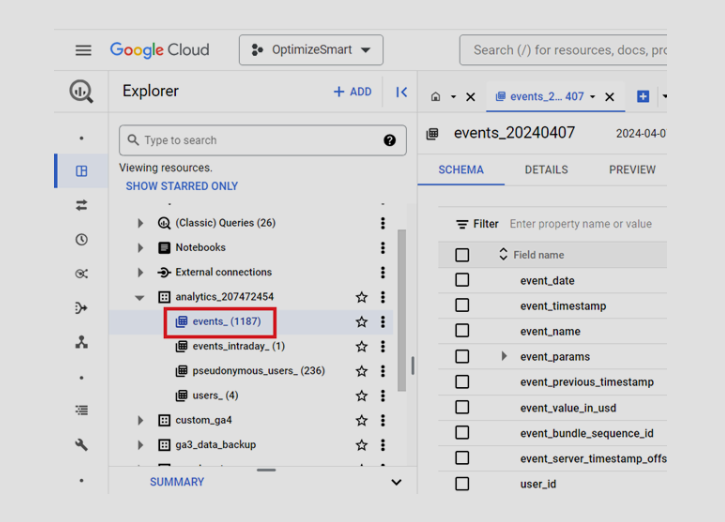
Task: Click the ADD button in Explorer
Action: click(353, 92)
